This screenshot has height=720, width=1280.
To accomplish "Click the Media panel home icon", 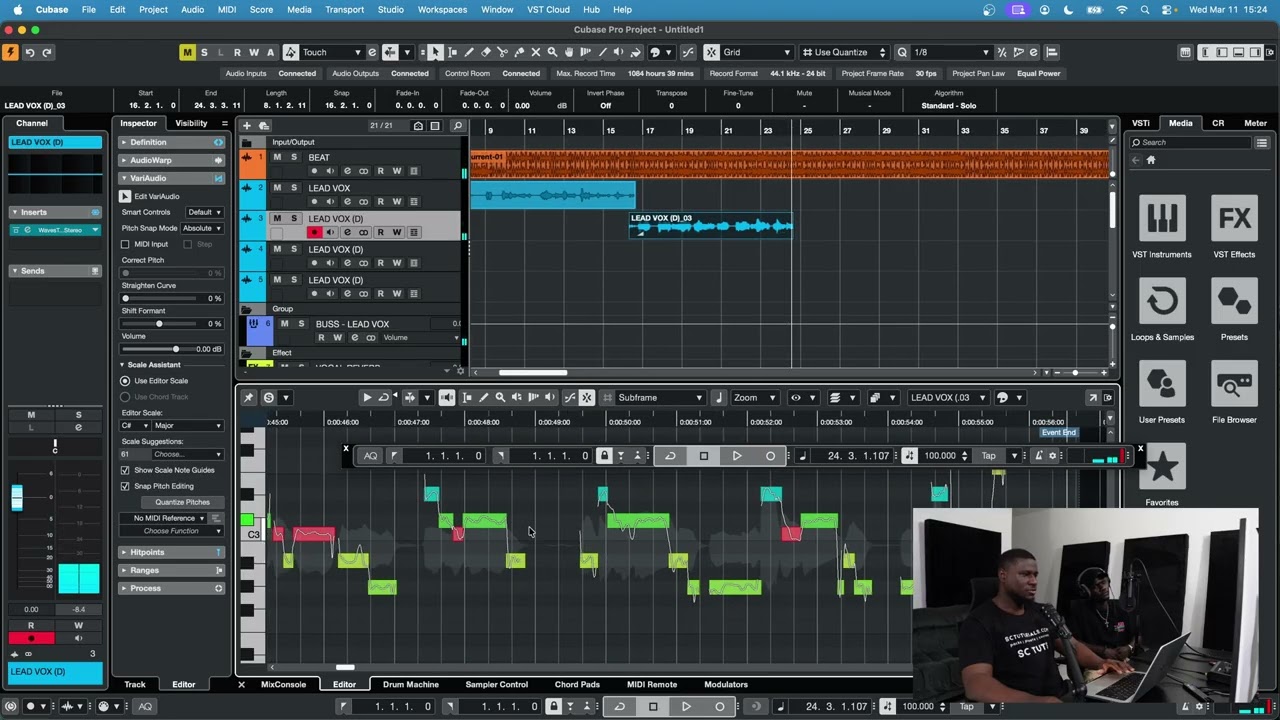I will [1151, 160].
